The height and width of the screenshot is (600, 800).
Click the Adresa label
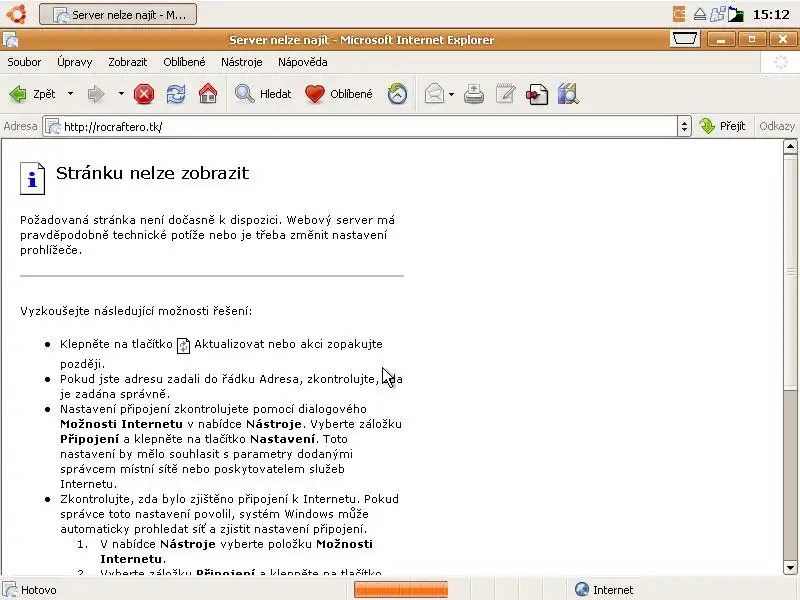(x=20, y=126)
